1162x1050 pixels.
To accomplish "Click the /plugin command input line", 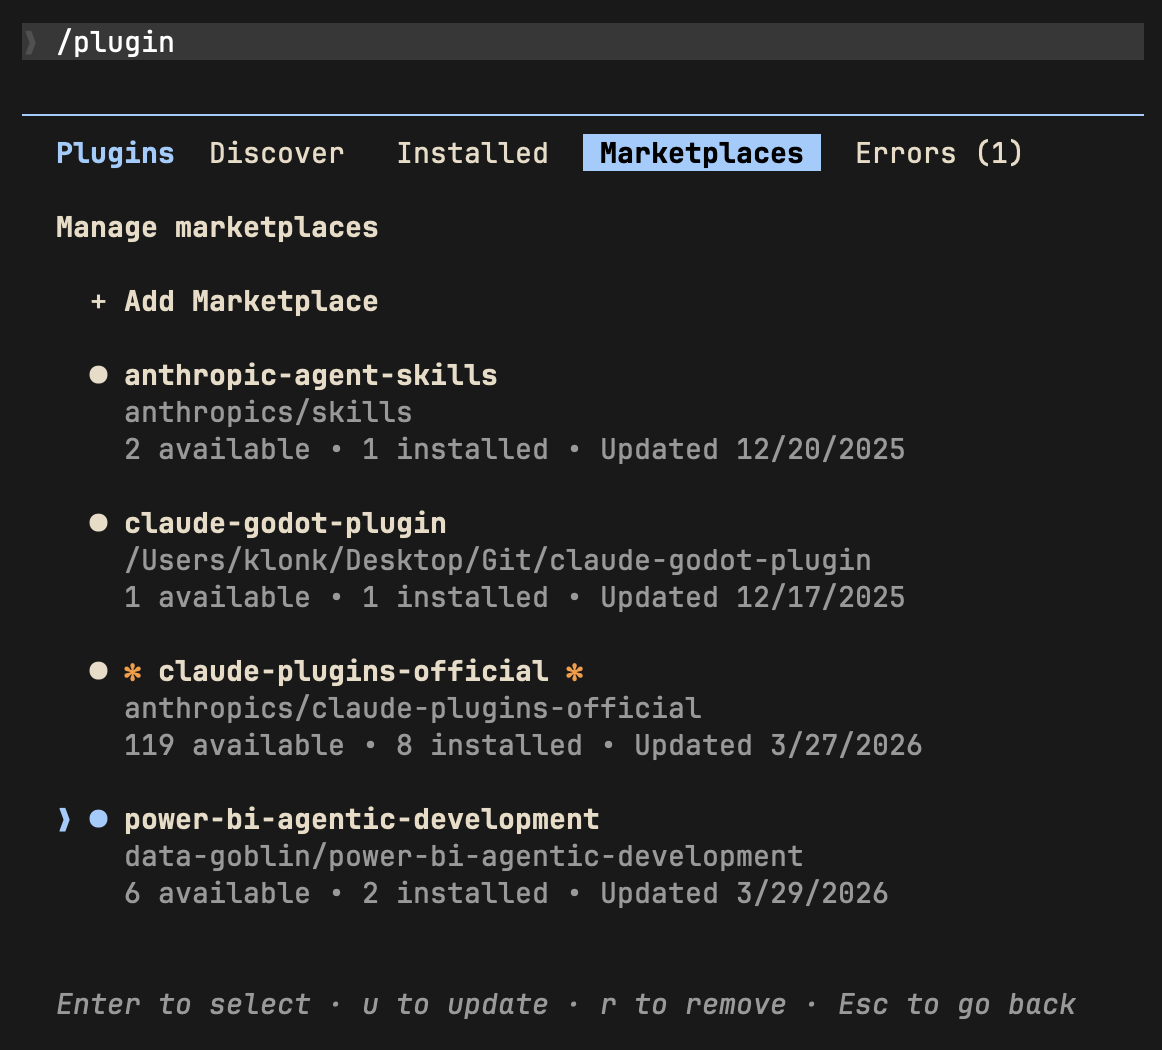I will click(582, 41).
